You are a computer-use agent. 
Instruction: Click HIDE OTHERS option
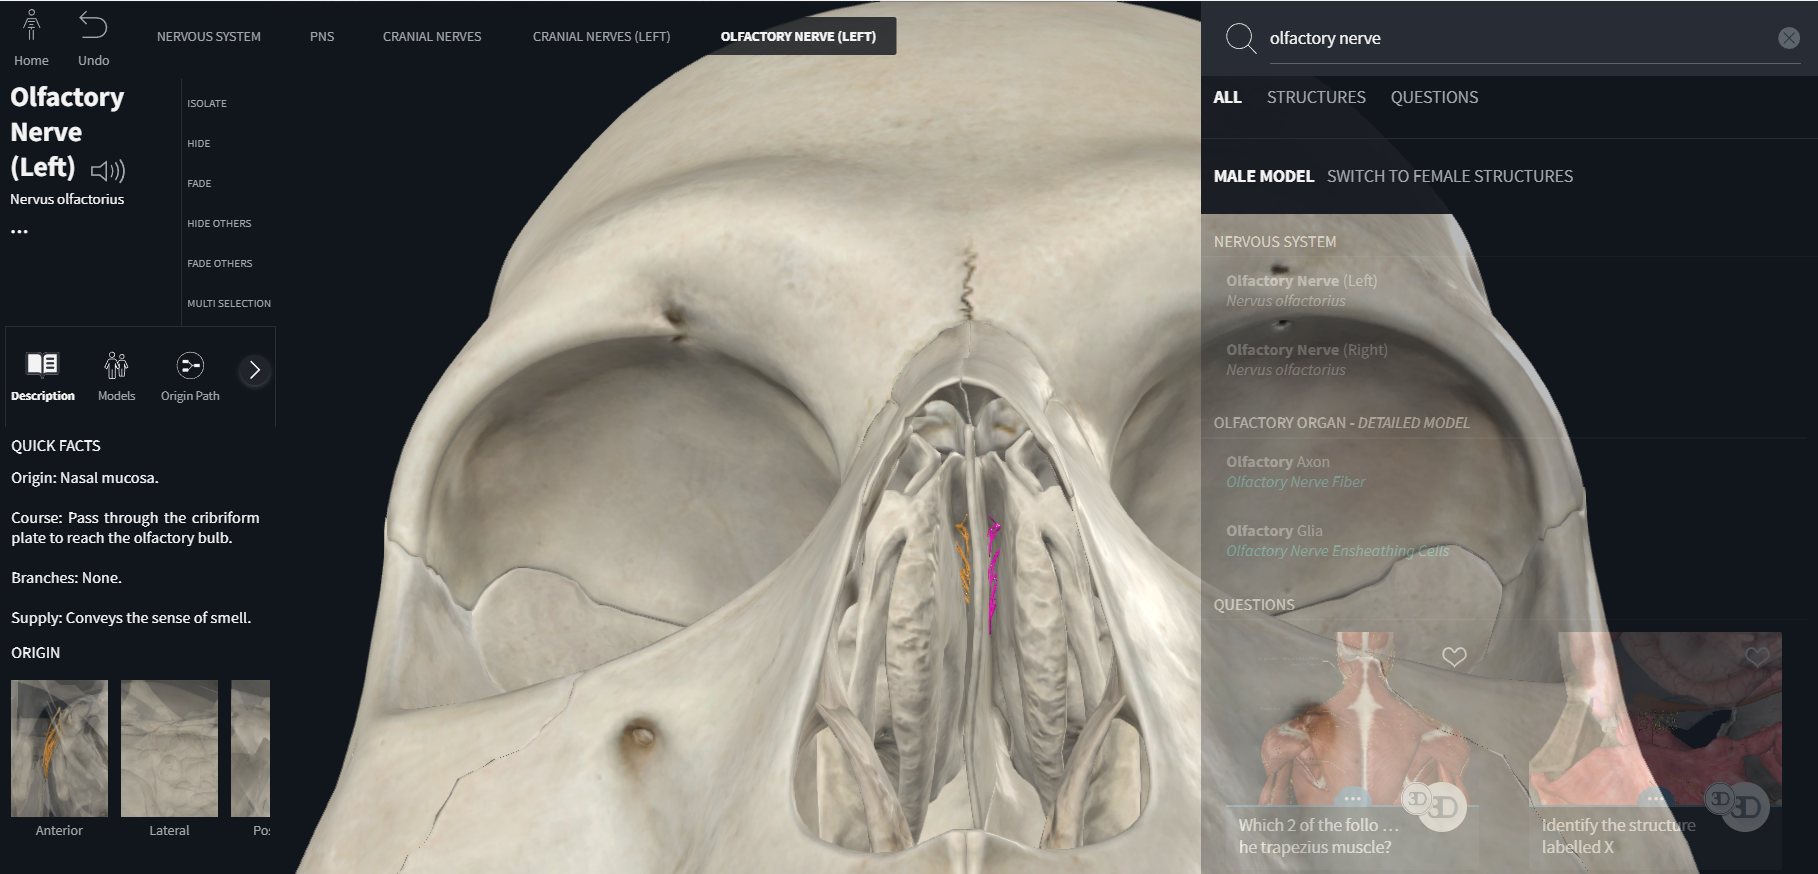(x=219, y=223)
